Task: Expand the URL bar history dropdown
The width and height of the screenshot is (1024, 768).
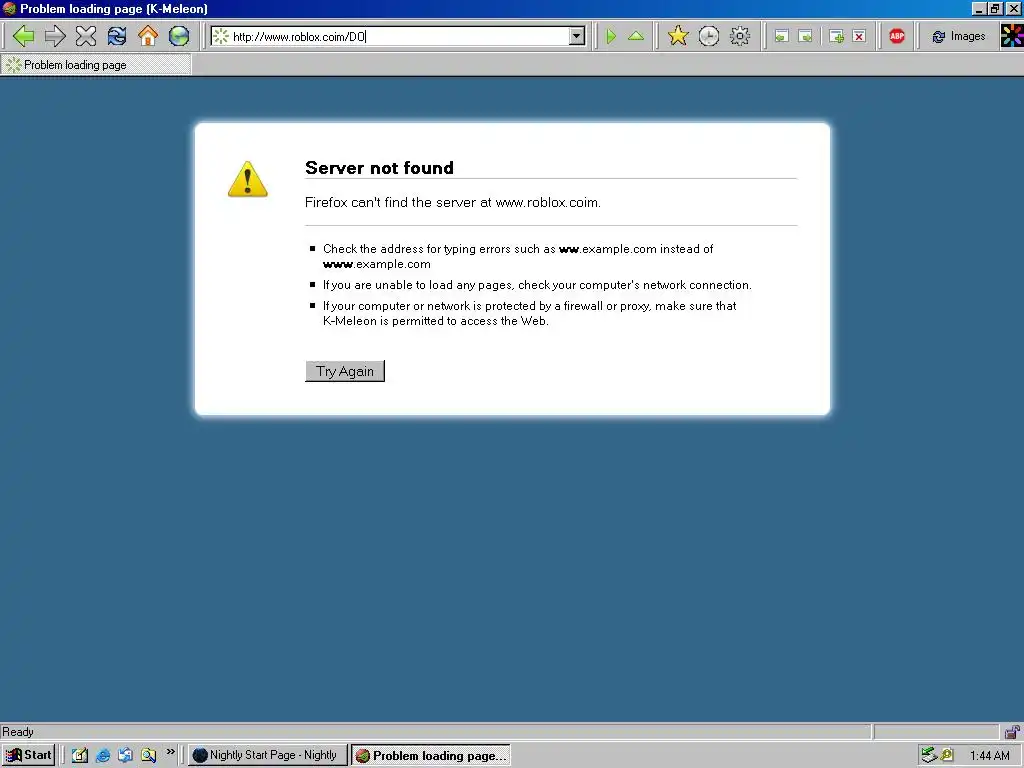Action: point(577,37)
